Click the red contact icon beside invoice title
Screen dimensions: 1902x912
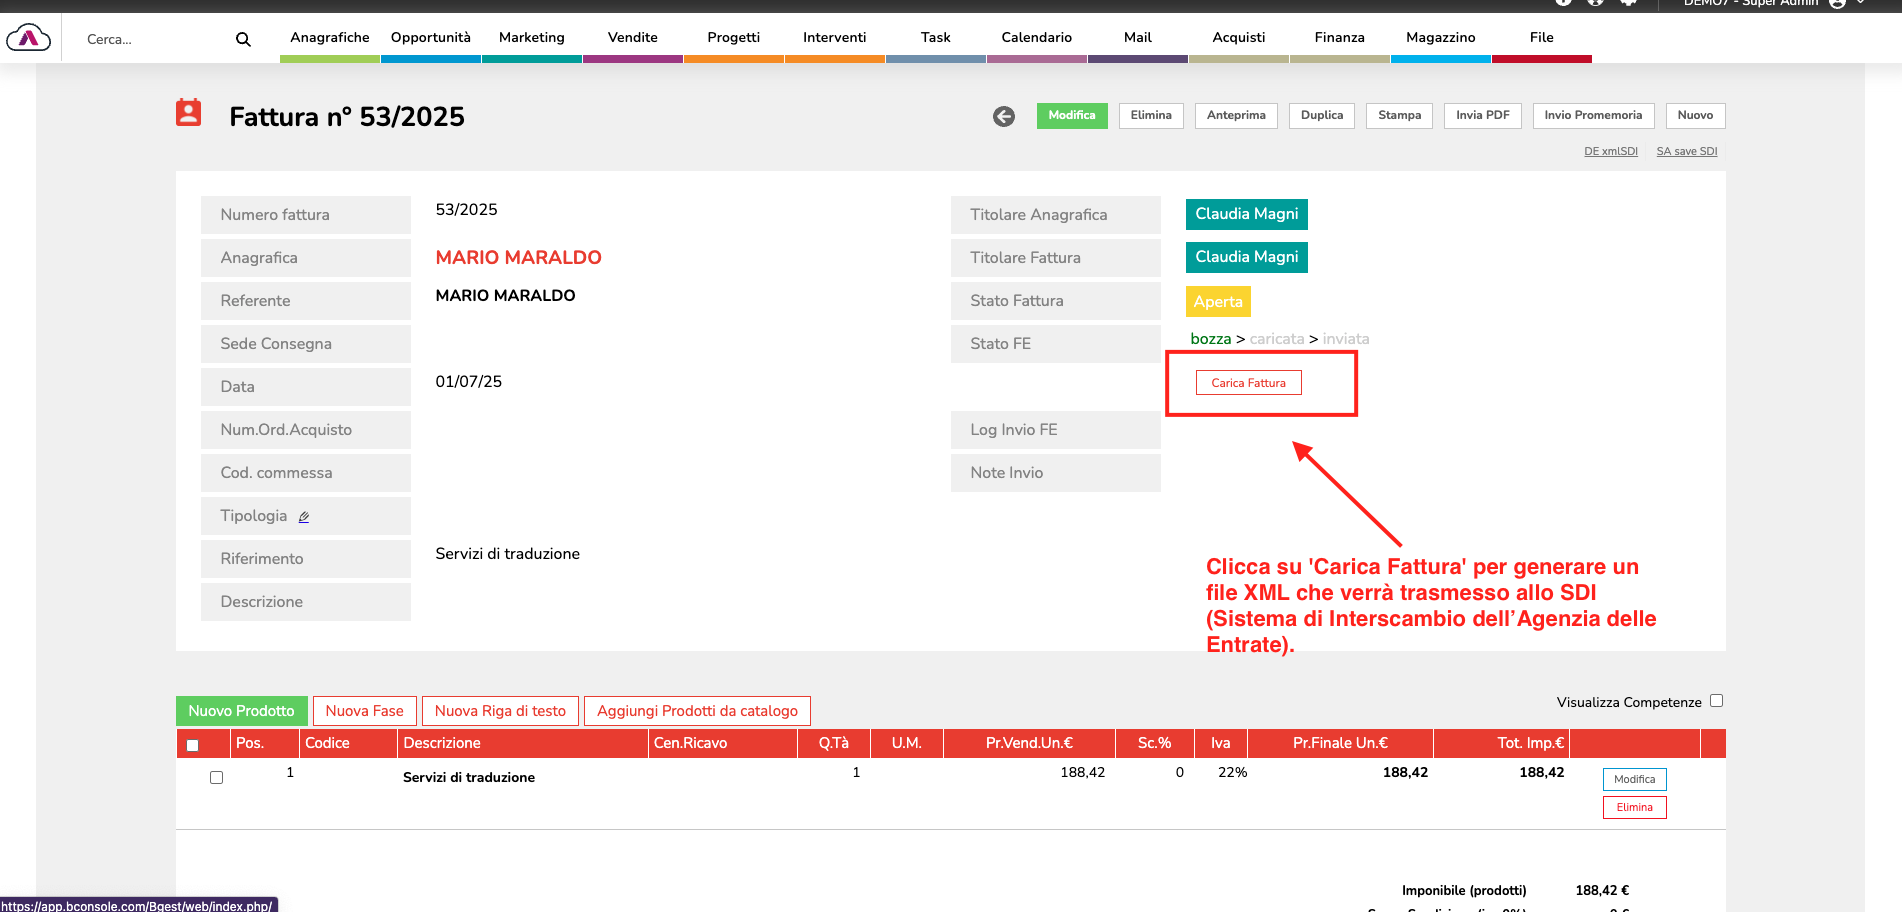click(x=188, y=113)
